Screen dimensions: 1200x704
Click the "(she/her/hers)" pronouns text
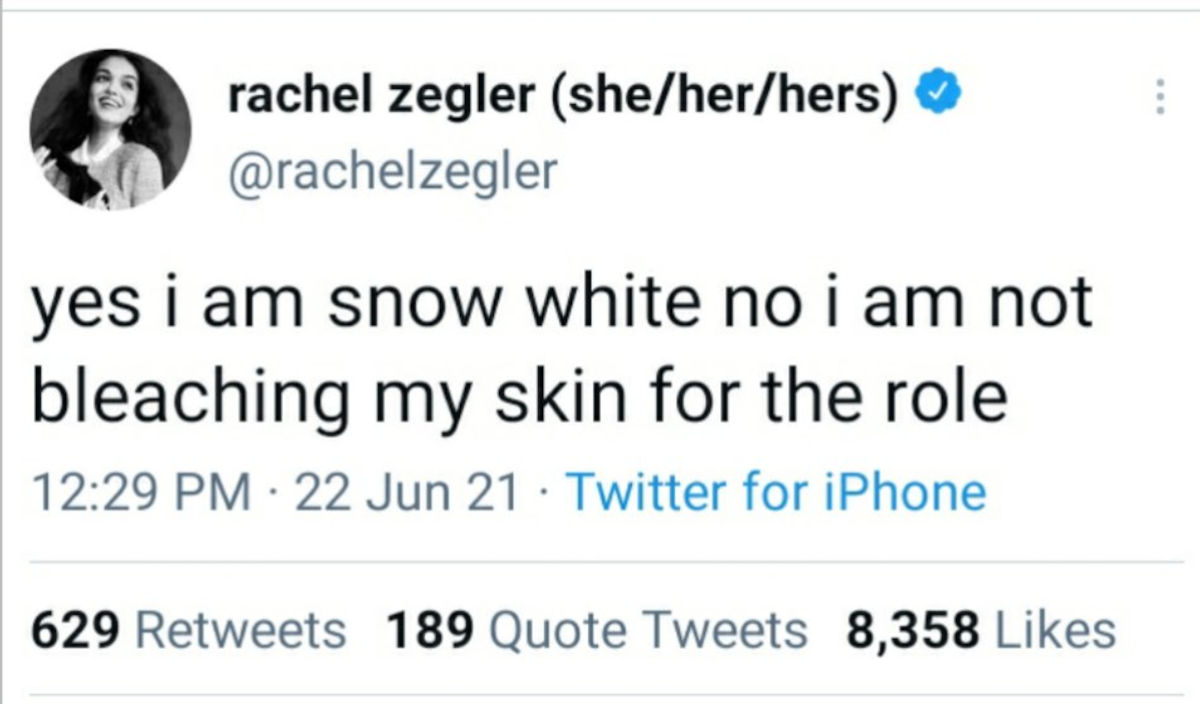(718, 98)
